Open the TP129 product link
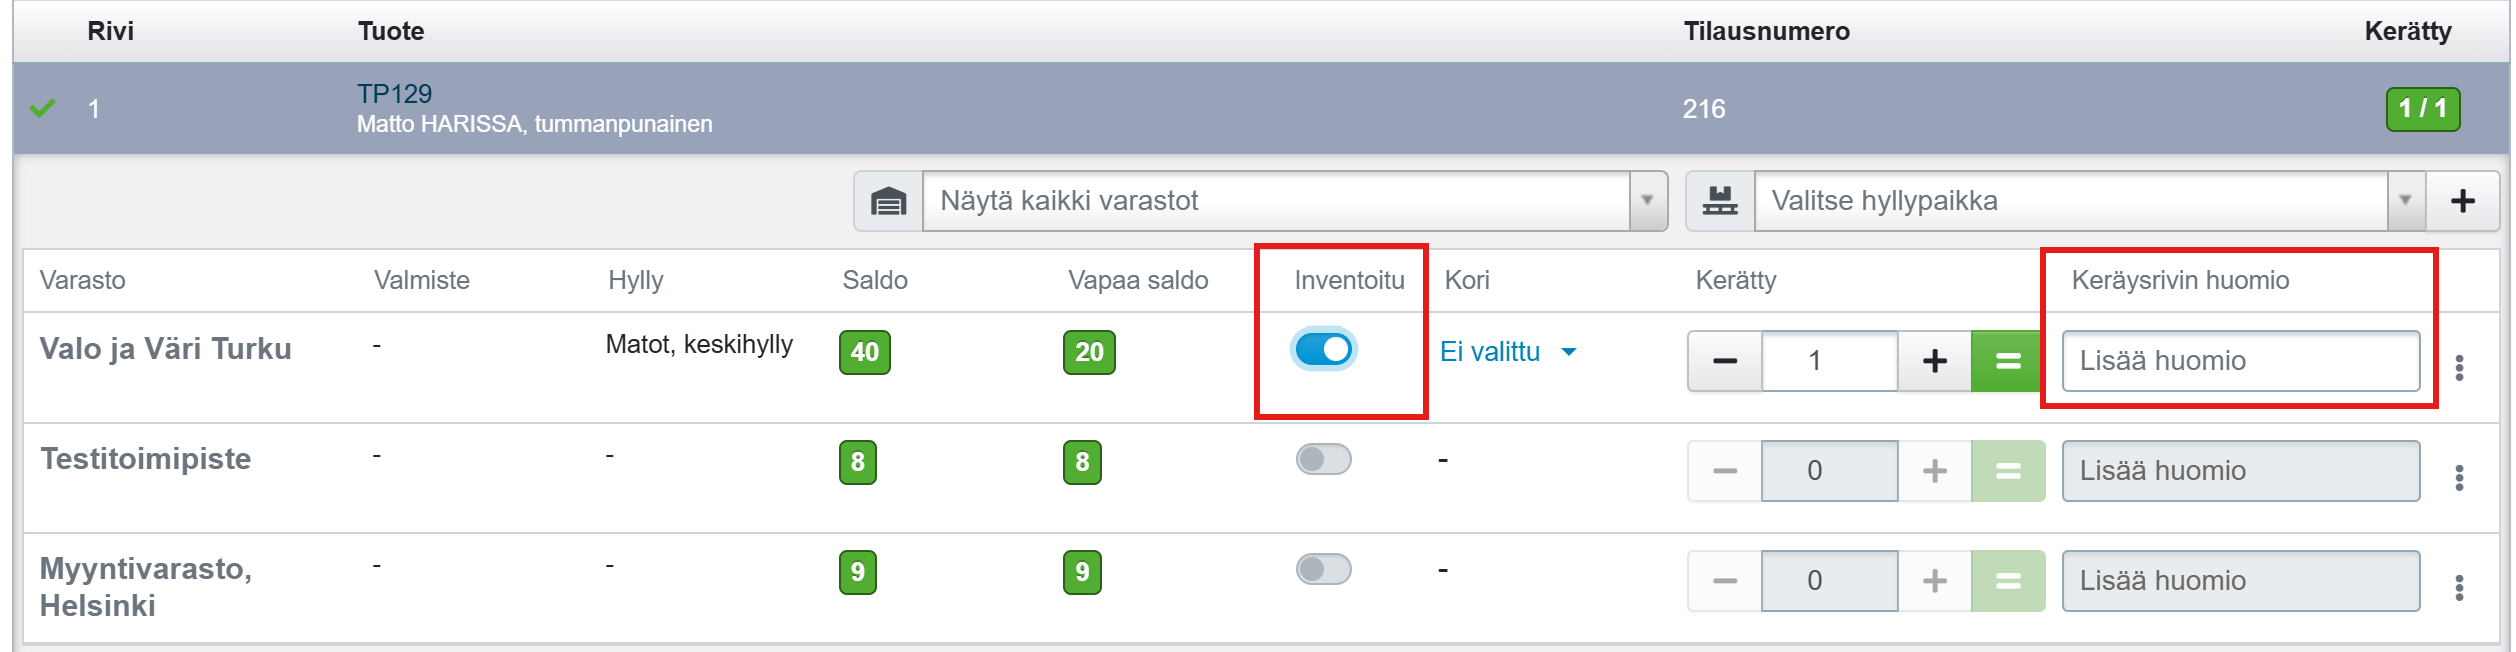Viewport: 2516px width, 652px height. pos(394,94)
